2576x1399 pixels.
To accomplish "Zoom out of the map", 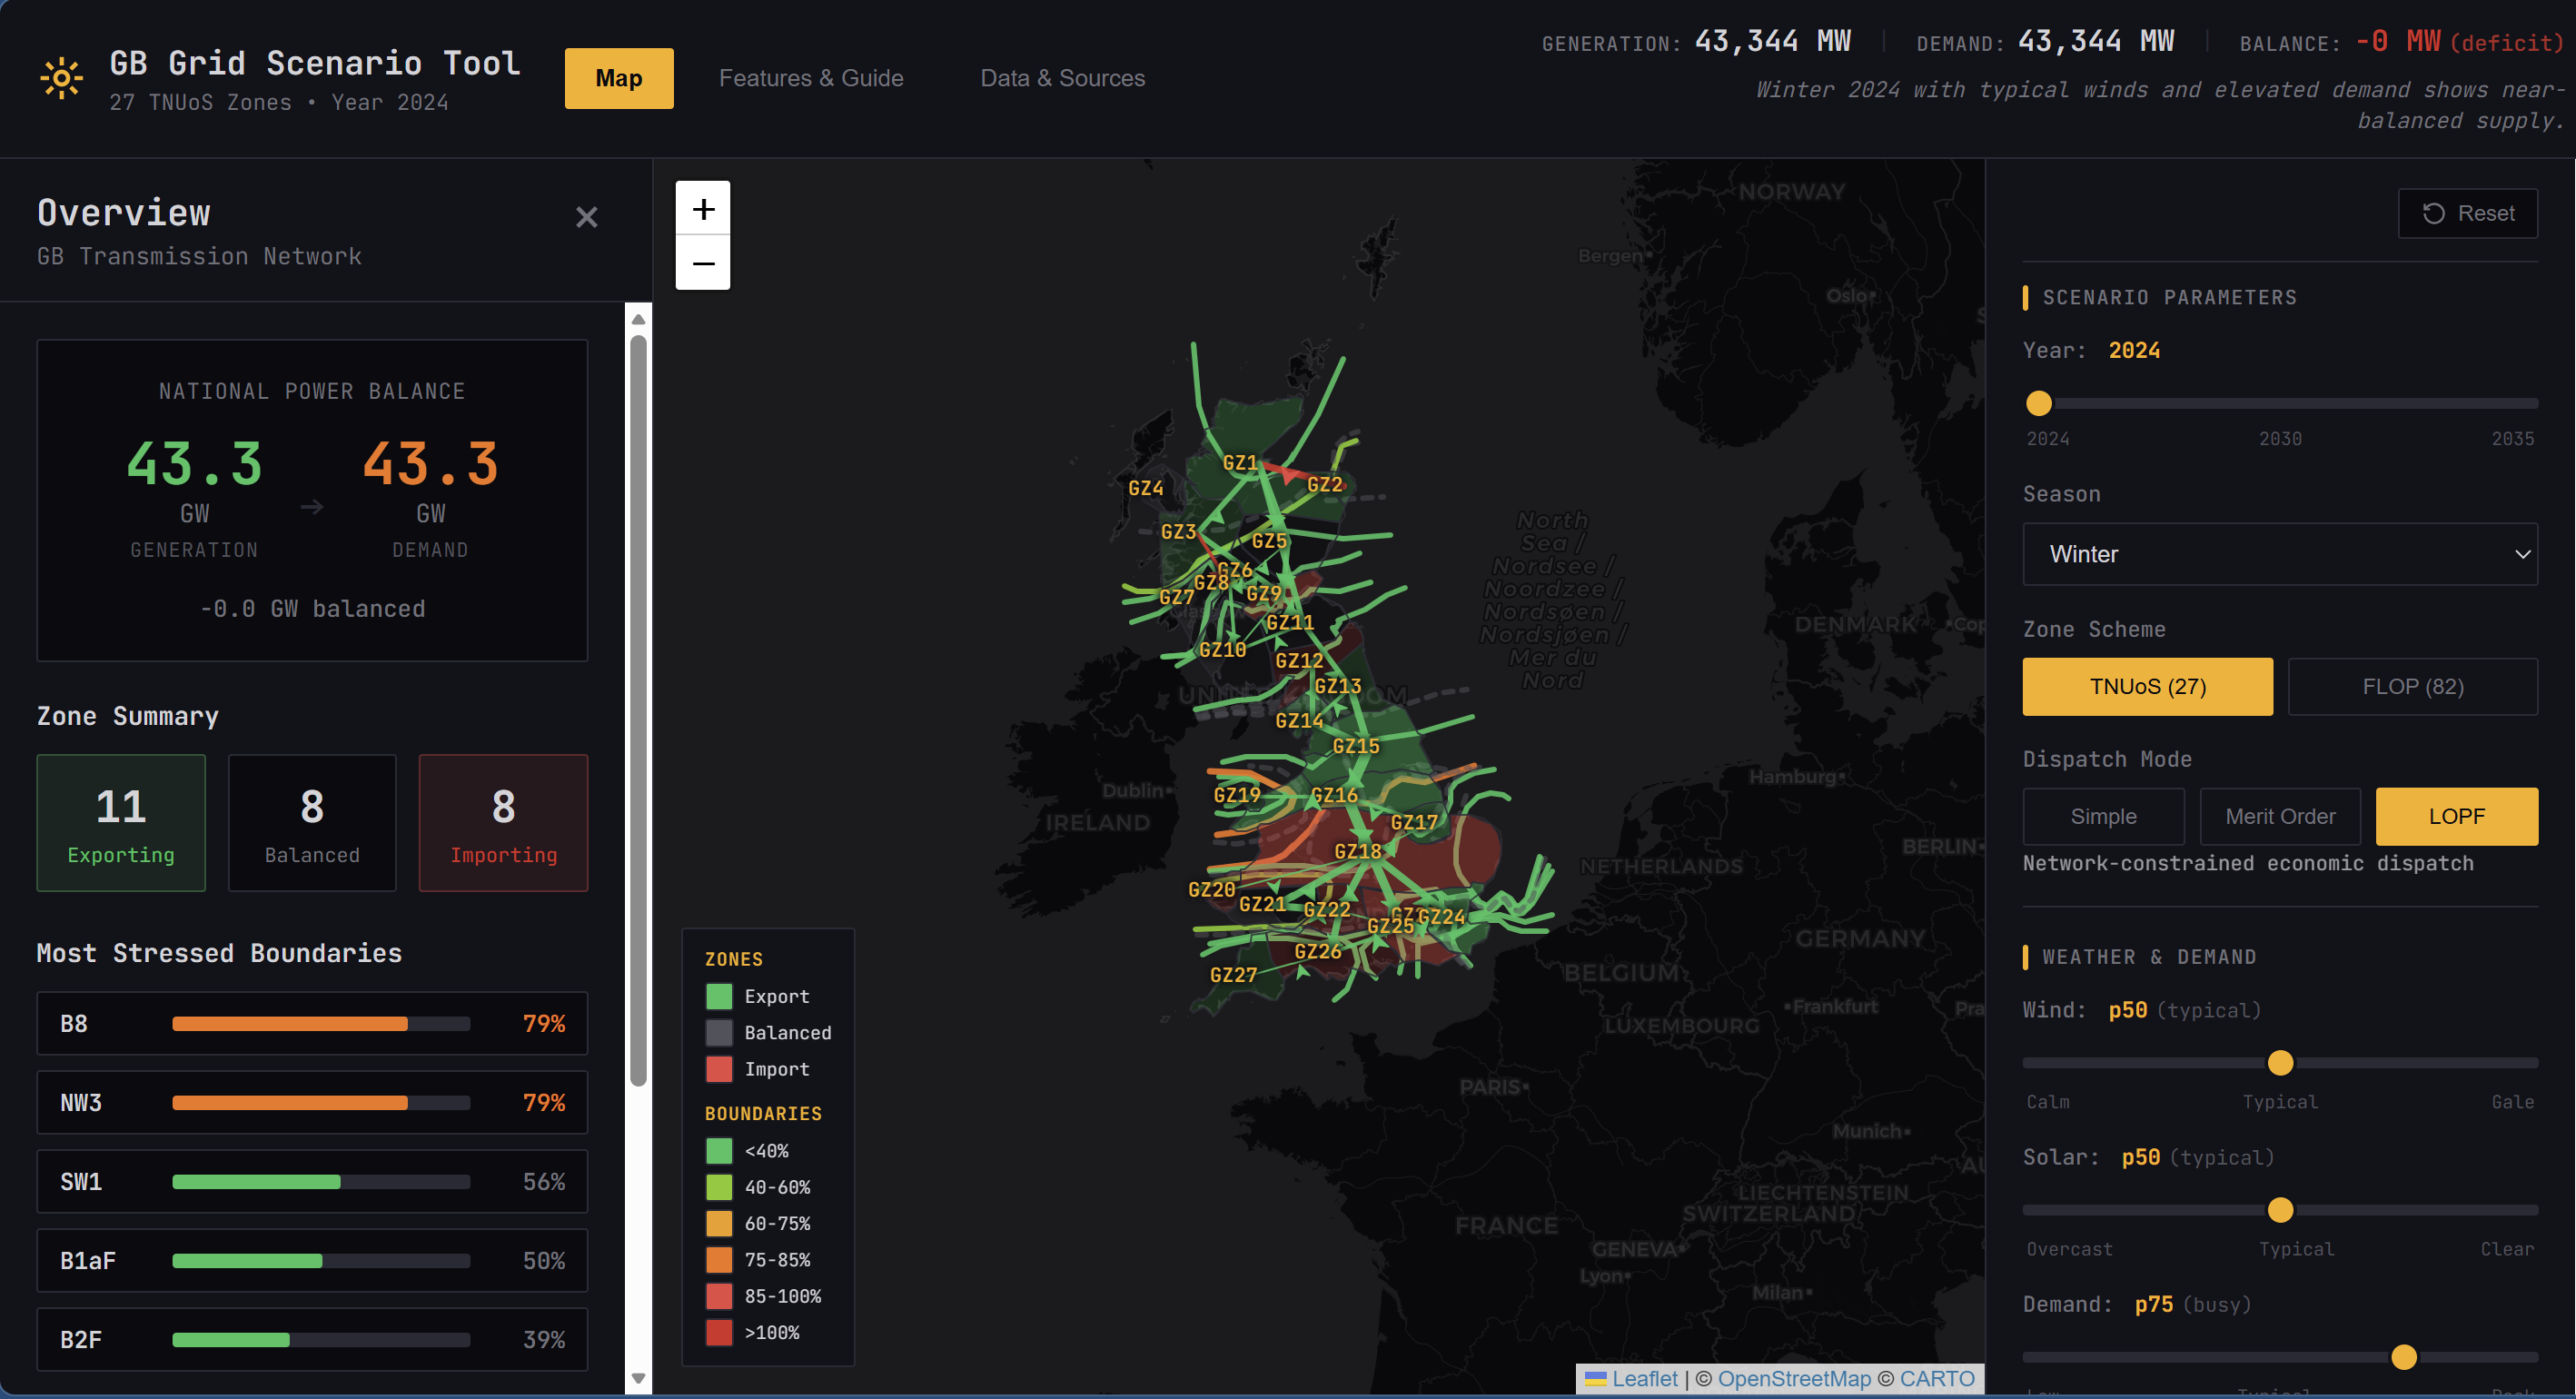I will click(x=703, y=263).
